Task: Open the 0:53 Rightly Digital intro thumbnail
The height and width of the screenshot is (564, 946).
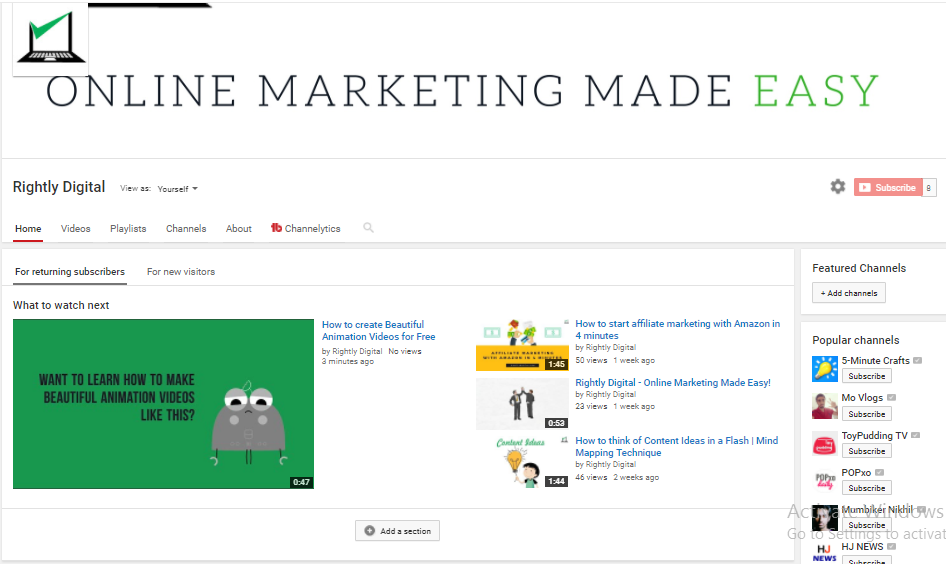Action: (522, 404)
